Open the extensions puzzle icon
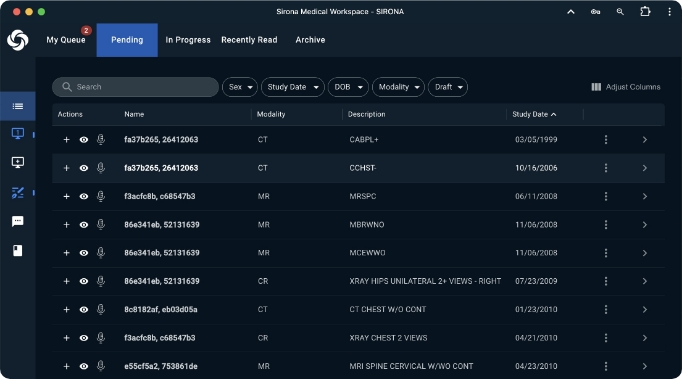Viewport: 682px width, 379px height. coord(645,12)
